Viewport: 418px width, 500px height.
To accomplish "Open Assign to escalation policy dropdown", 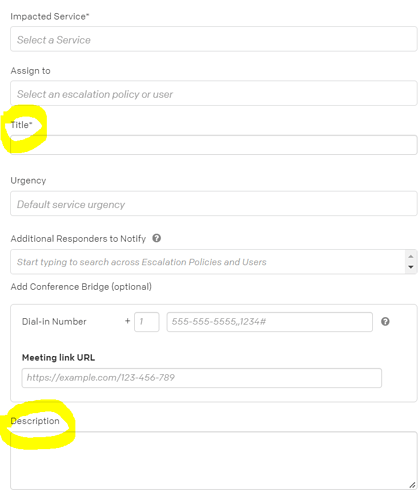I will coord(214,93).
